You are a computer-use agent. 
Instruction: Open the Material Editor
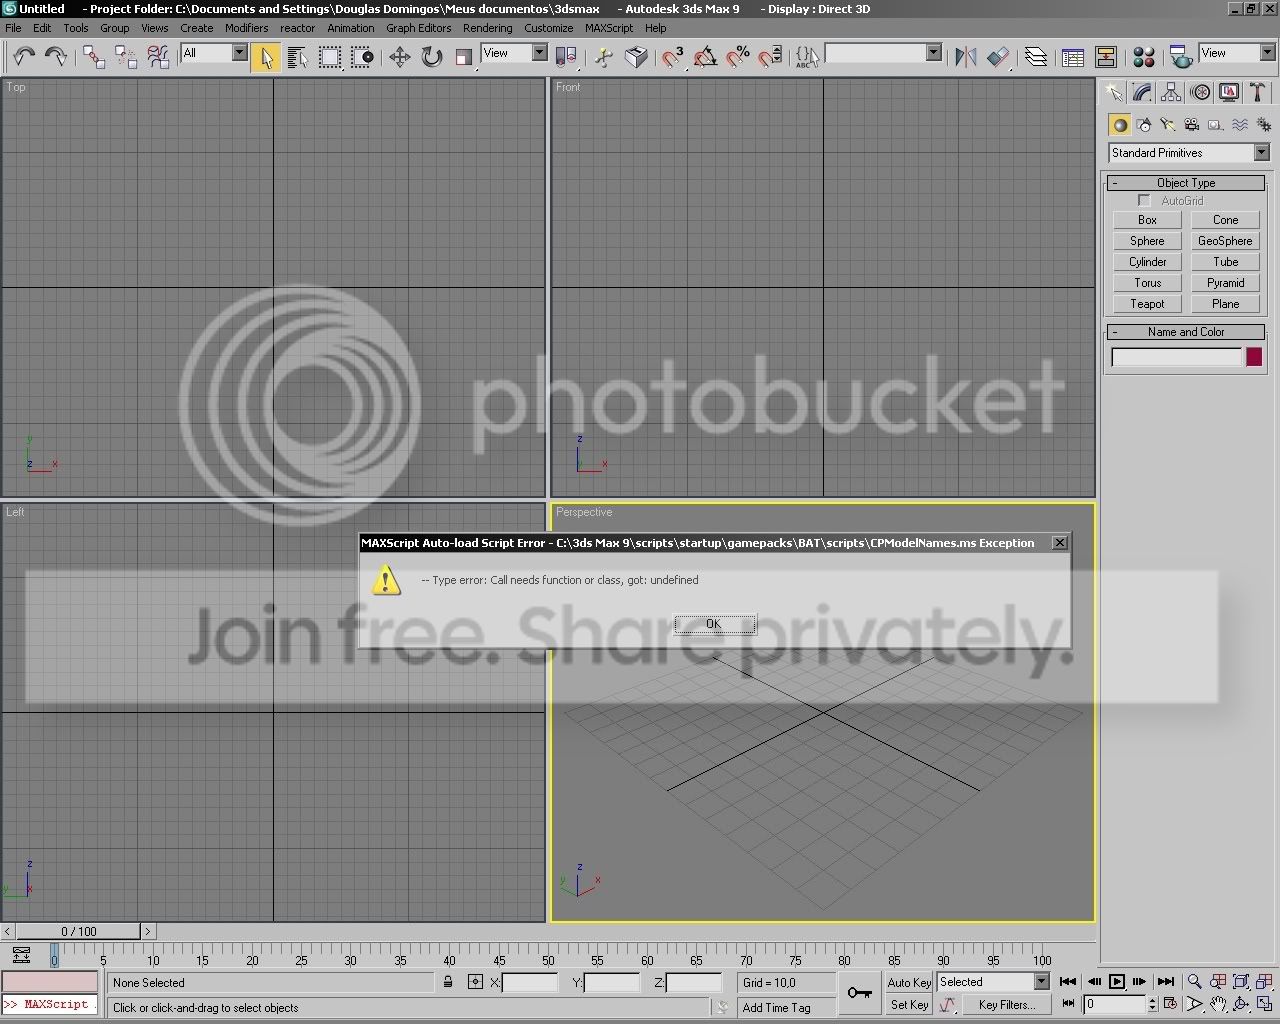tap(1145, 57)
